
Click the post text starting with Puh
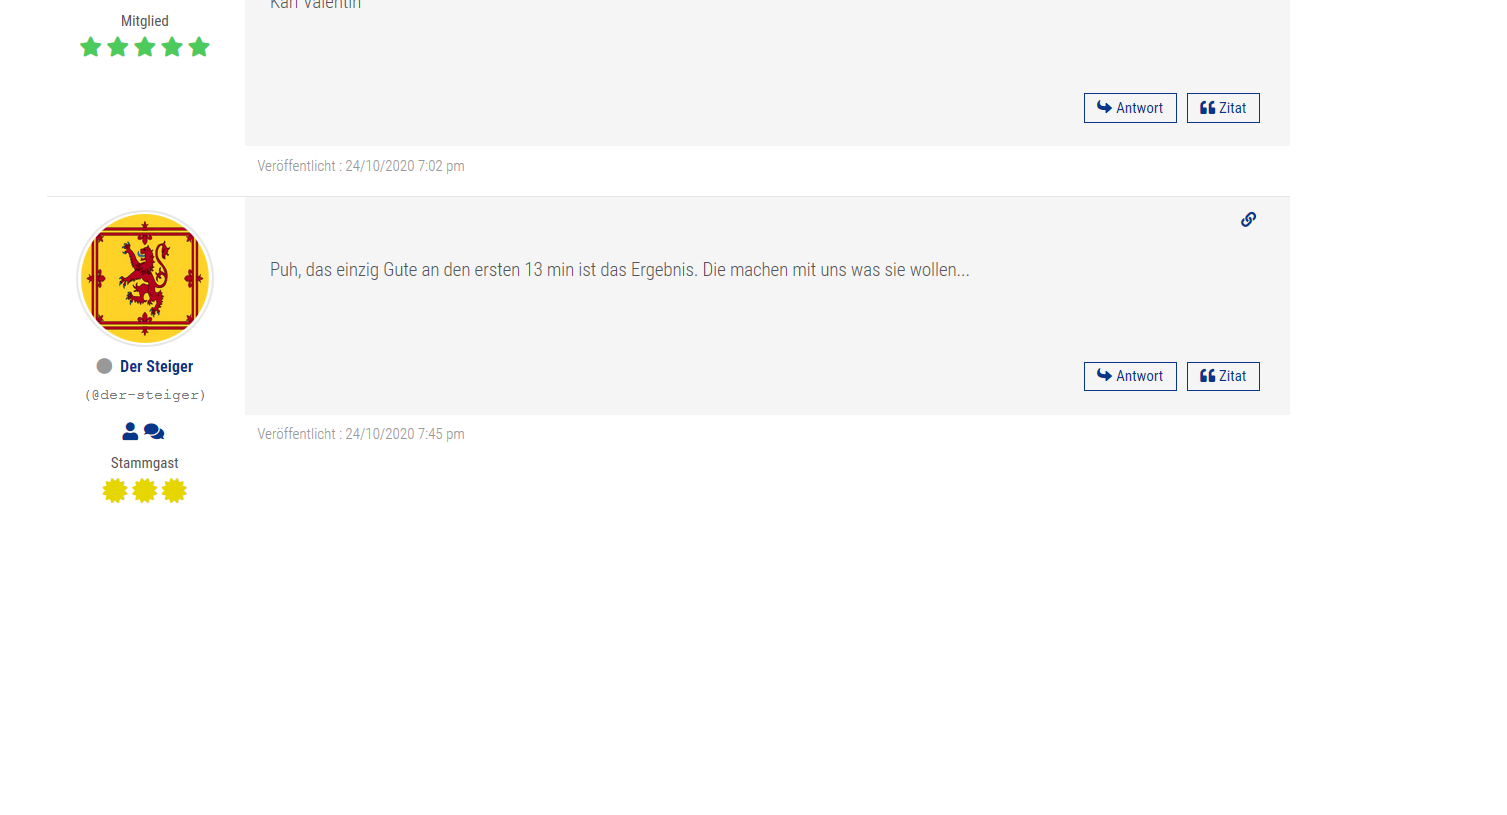pyautogui.click(x=620, y=270)
